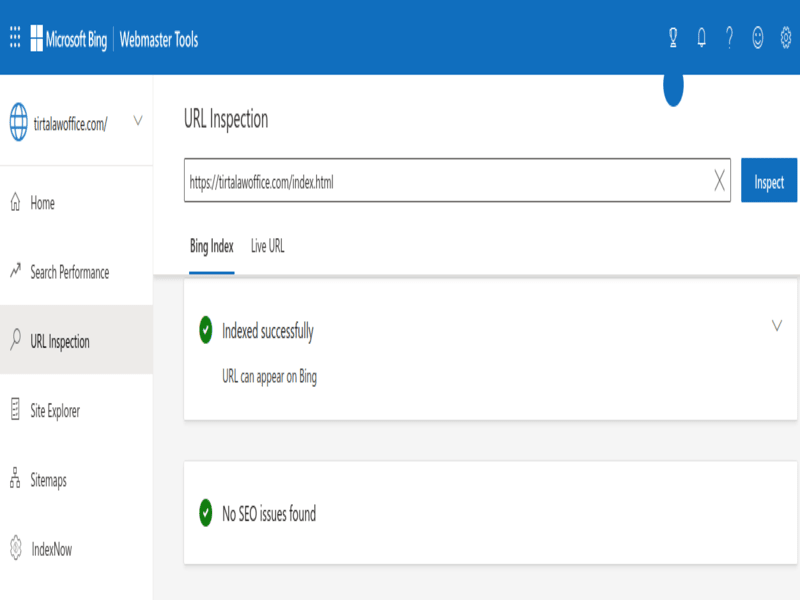Open Search Performance from sidebar
The image size is (800, 600).
[x=69, y=272]
